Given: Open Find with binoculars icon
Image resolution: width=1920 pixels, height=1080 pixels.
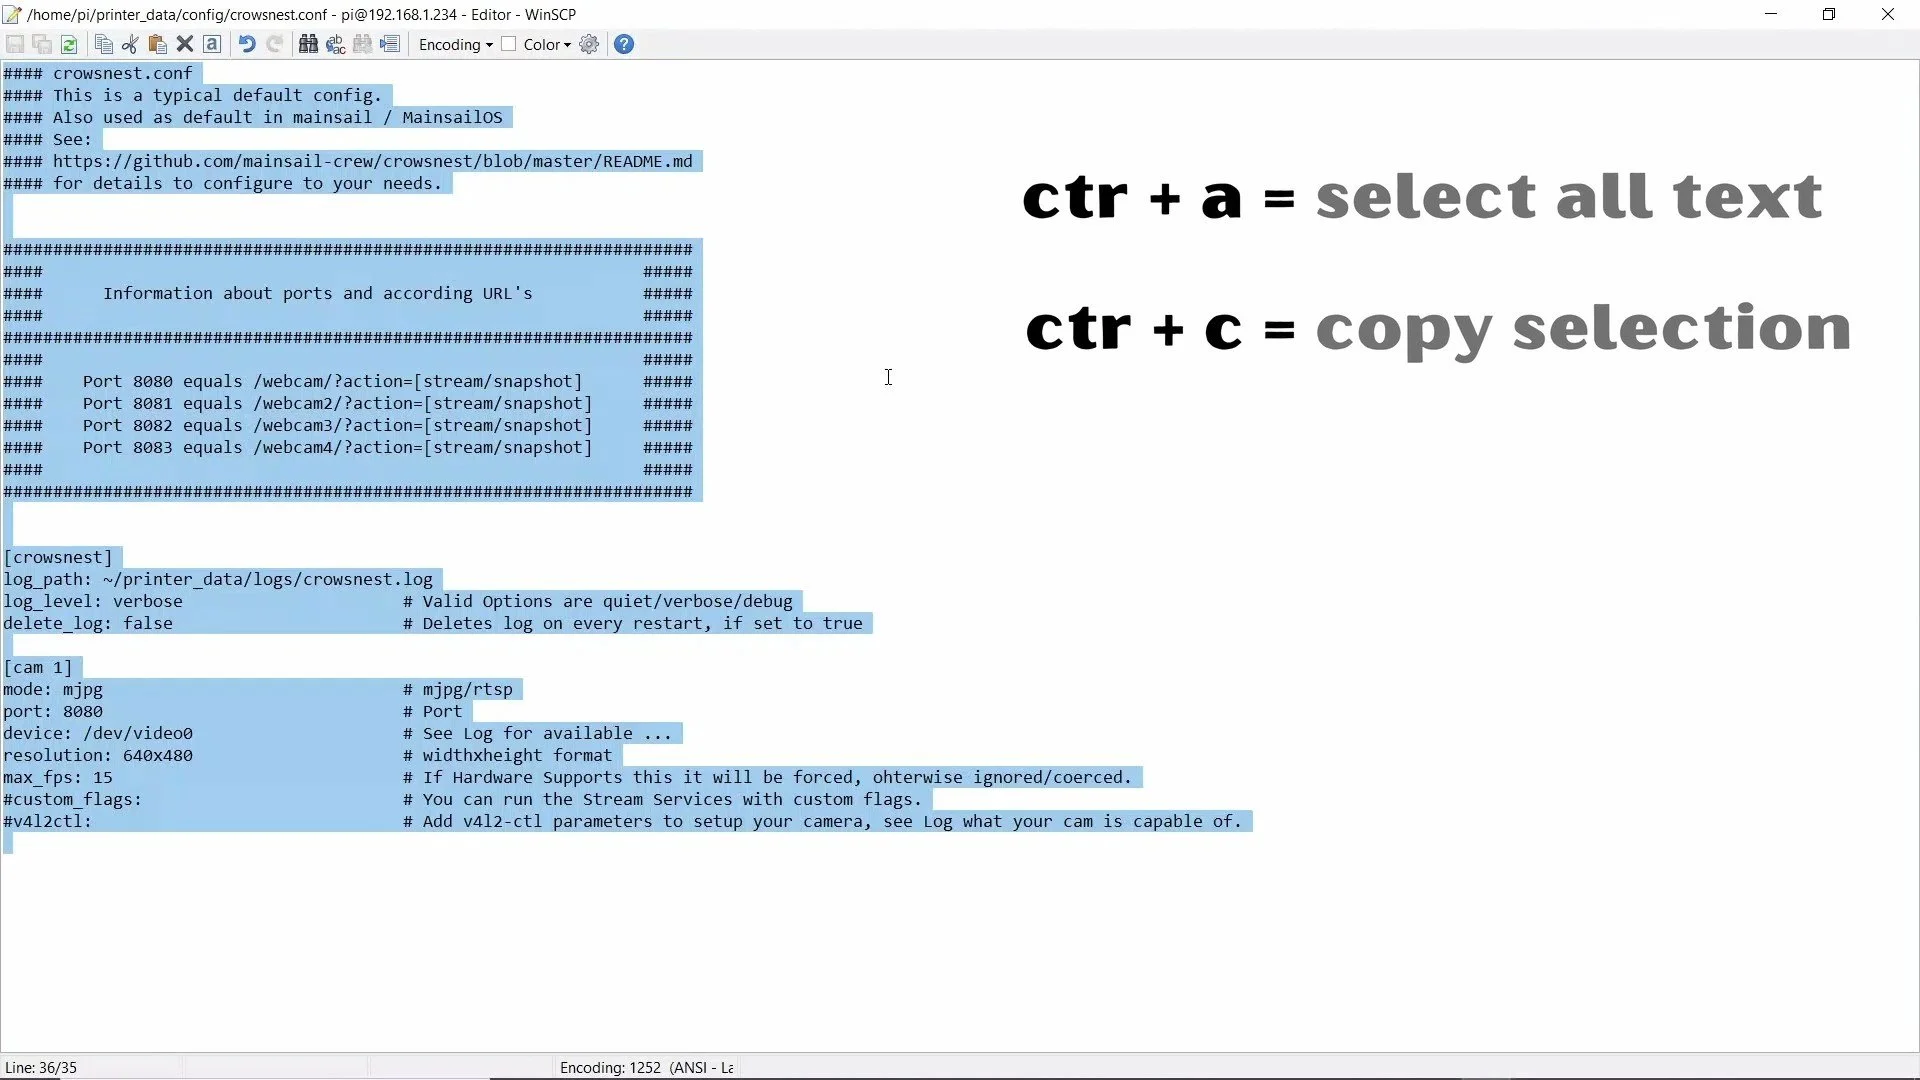Looking at the screenshot, I should click(x=308, y=44).
